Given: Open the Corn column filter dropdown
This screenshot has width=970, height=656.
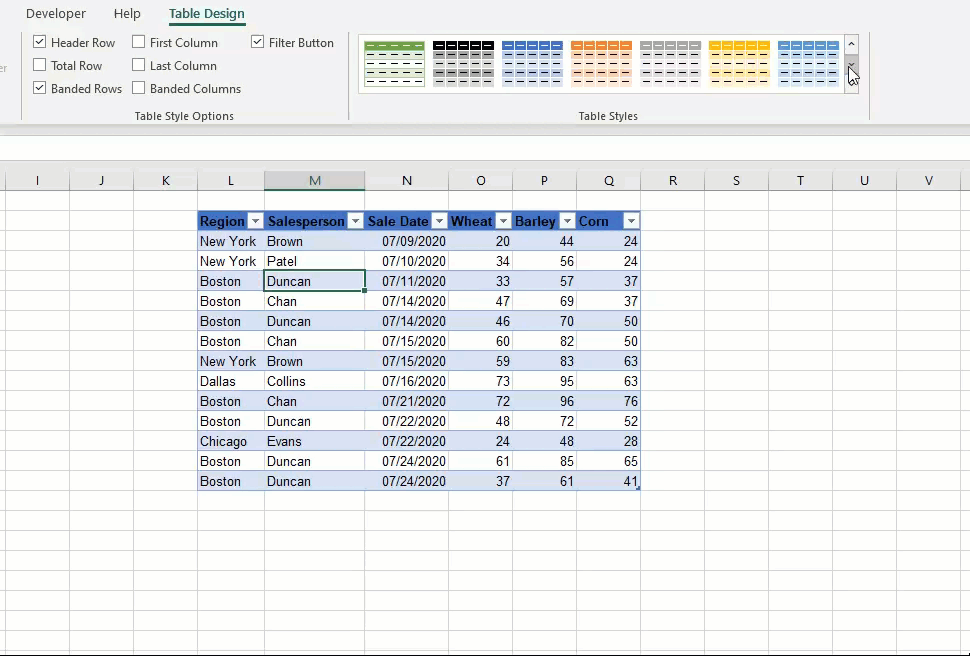Looking at the screenshot, I should point(631,220).
